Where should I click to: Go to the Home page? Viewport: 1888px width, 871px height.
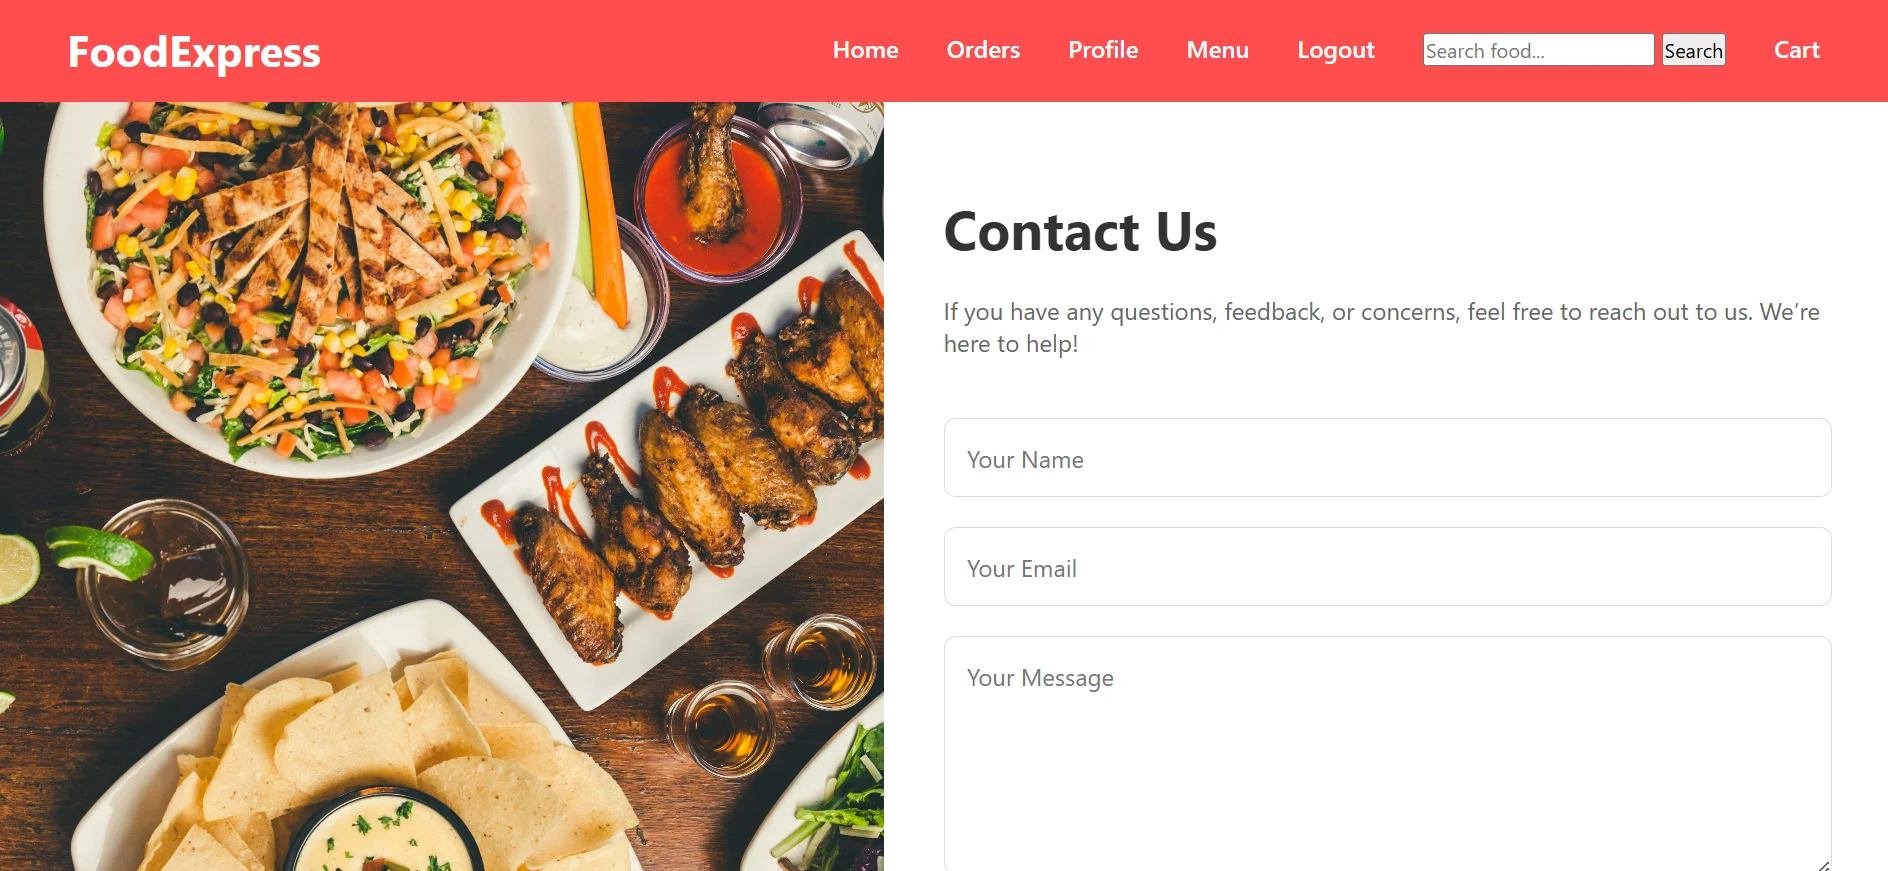click(865, 50)
